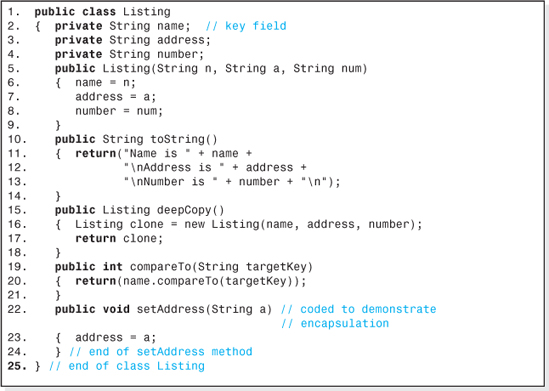Click the 'setAddress(String a)' method header
Viewport: 549px width, 391px height.
pyautogui.click(x=204, y=309)
